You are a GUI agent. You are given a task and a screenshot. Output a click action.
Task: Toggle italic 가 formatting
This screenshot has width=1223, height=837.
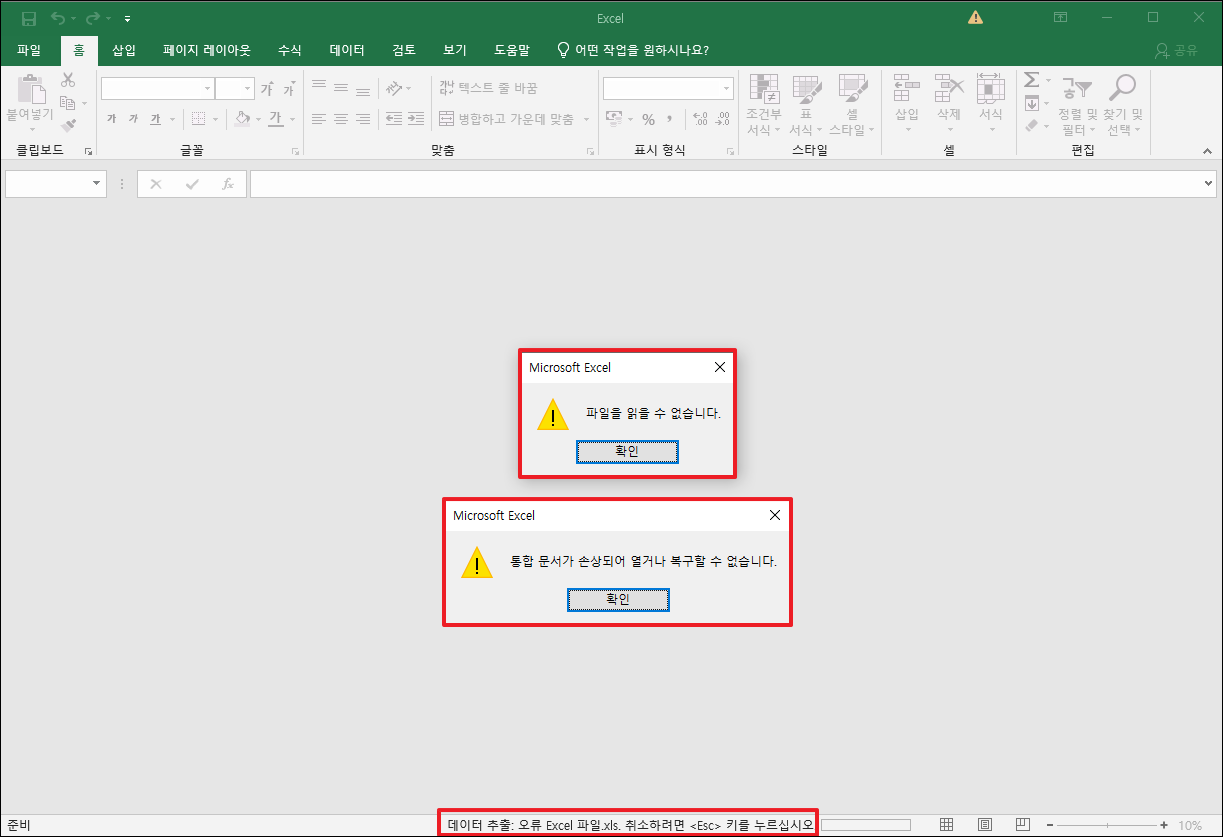point(133,119)
